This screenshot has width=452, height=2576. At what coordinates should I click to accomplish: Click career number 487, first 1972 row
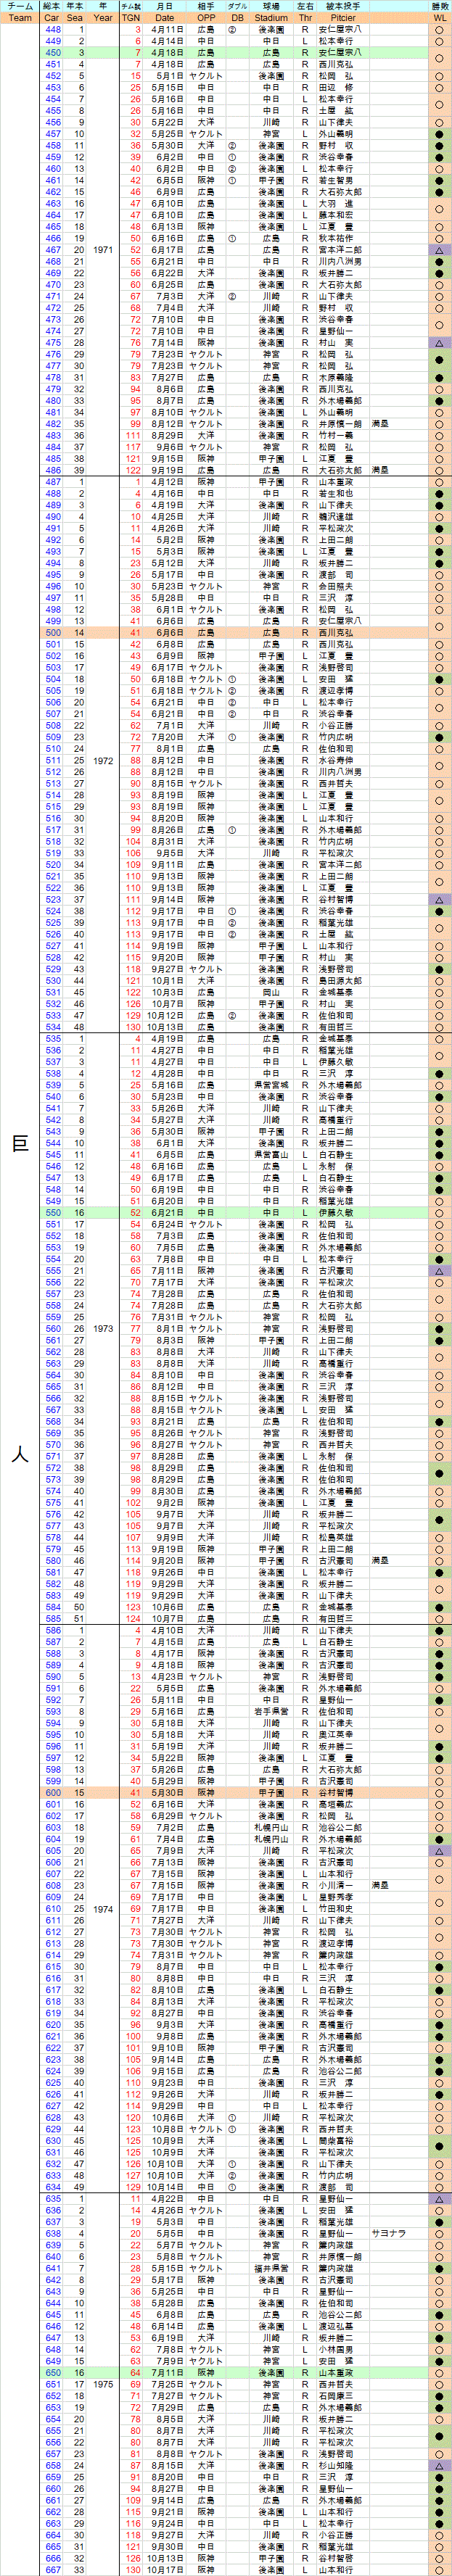52,482
